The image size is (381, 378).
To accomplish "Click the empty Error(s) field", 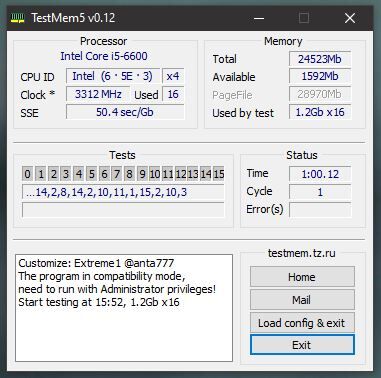I will pos(320,210).
